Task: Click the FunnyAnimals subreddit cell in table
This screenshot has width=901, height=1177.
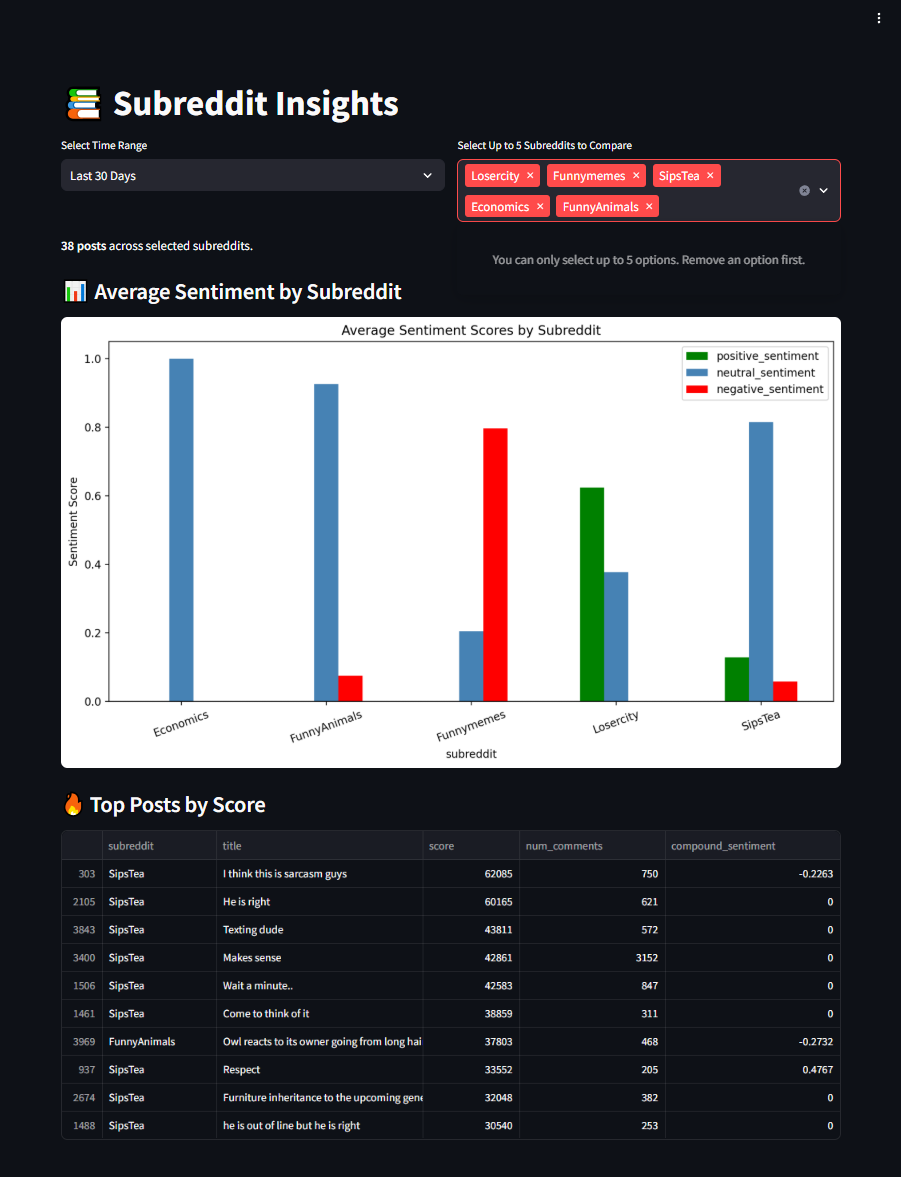Action: pos(159,1041)
